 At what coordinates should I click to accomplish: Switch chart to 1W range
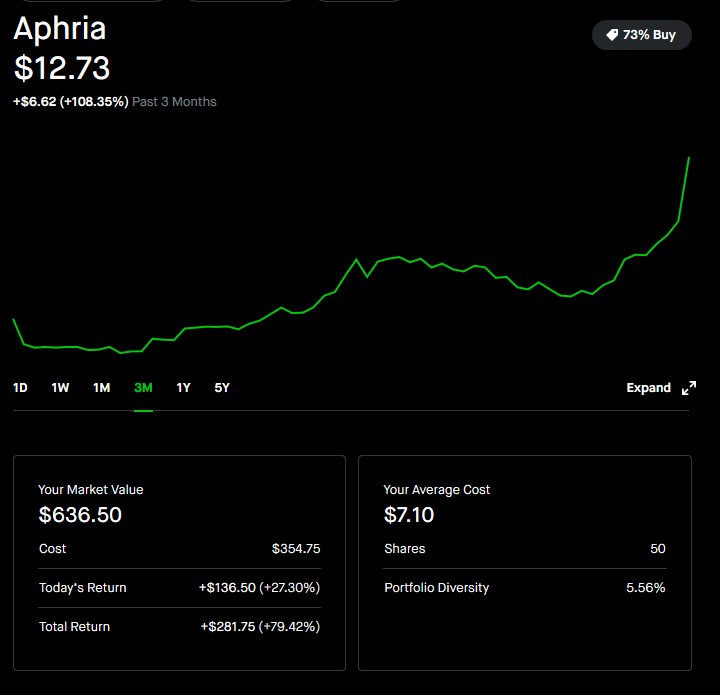(x=60, y=388)
